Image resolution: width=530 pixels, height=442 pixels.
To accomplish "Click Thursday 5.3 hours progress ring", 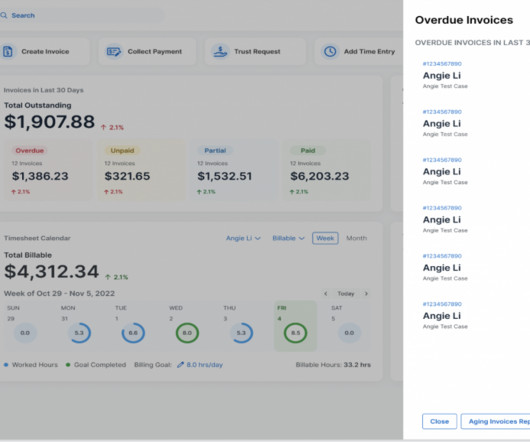I will pyautogui.click(x=241, y=333).
